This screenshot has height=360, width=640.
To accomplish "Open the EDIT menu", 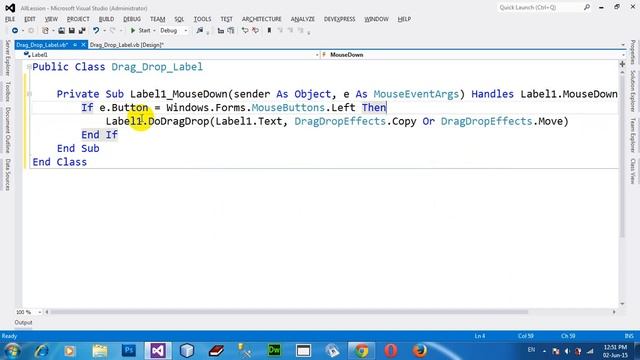I will (30, 19).
